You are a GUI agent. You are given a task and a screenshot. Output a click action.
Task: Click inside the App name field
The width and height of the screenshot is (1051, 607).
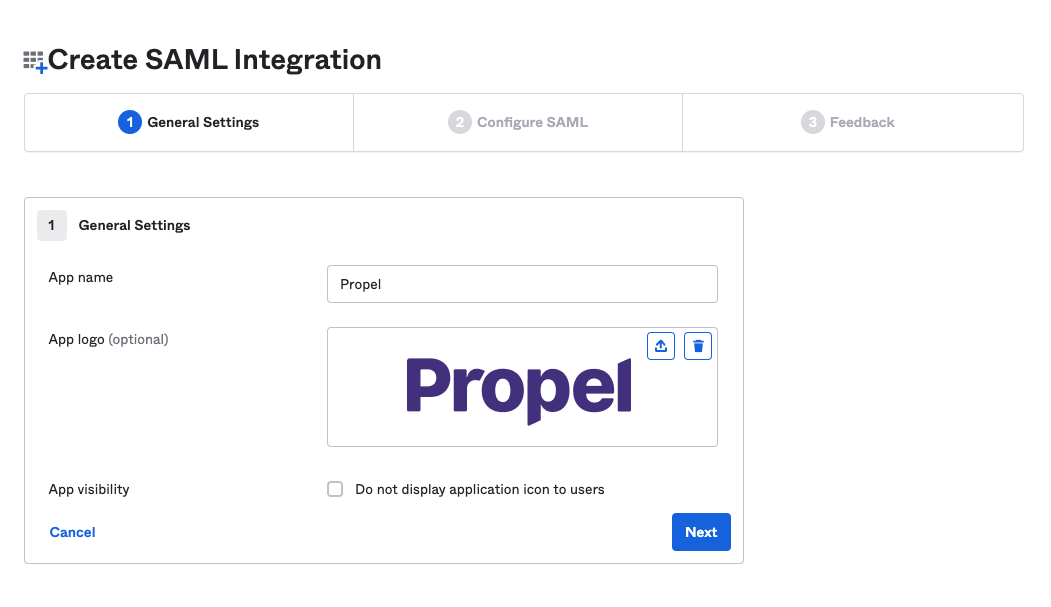point(522,284)
